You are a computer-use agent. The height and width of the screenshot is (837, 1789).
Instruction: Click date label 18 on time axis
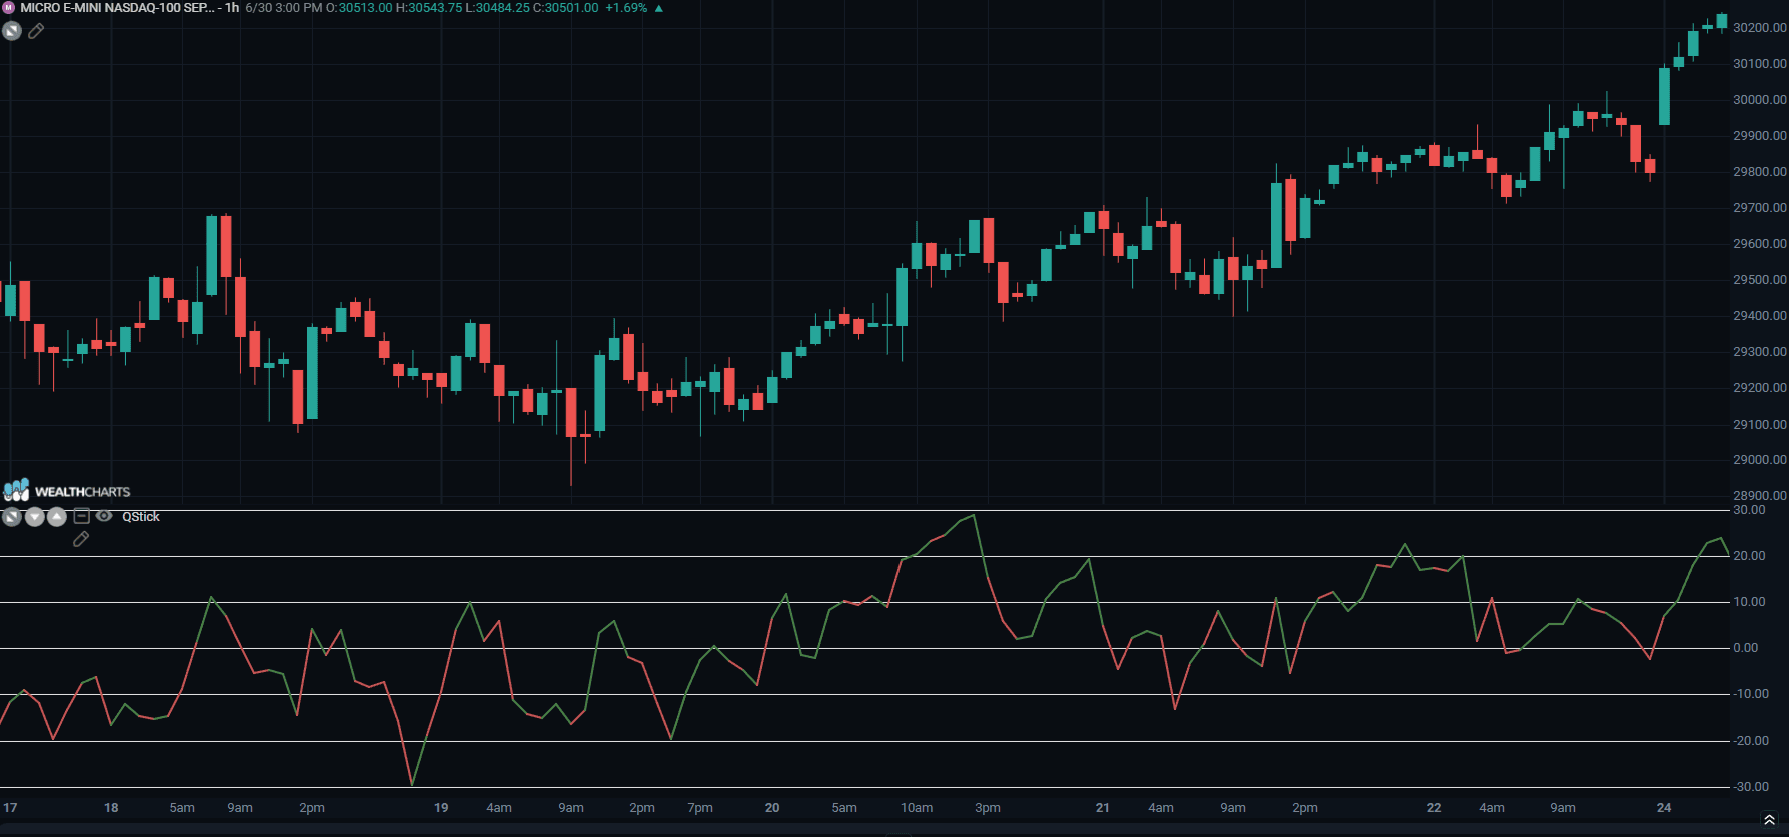pos(111,808)
